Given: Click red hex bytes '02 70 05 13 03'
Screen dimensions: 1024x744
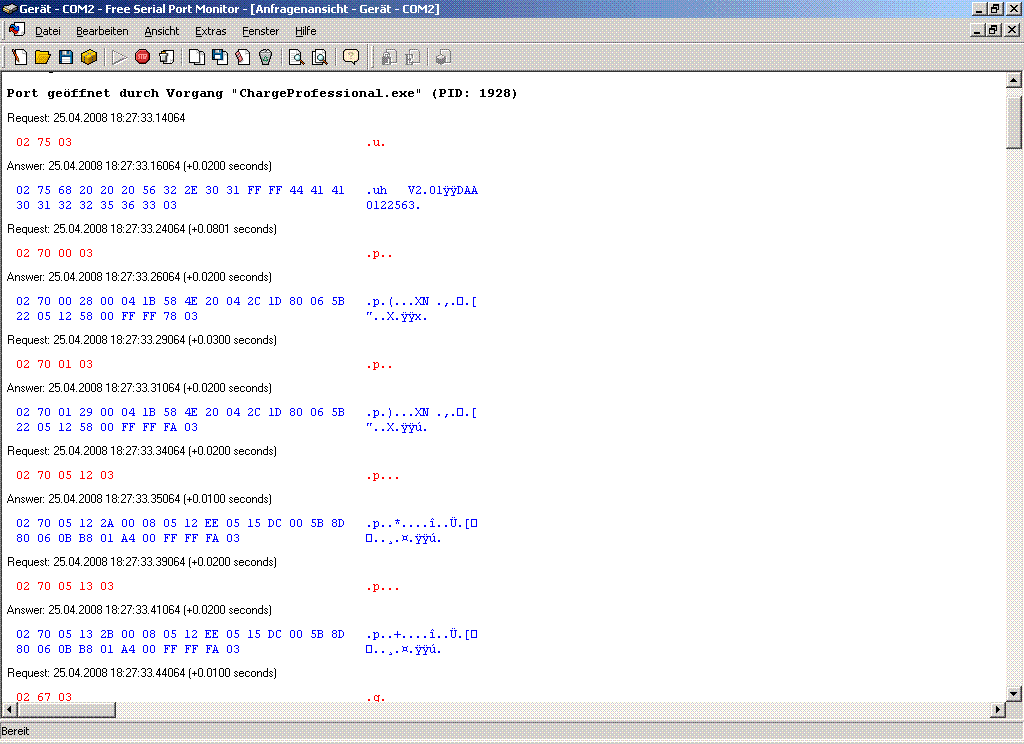Looking at the screenshot, I should 65,587.
